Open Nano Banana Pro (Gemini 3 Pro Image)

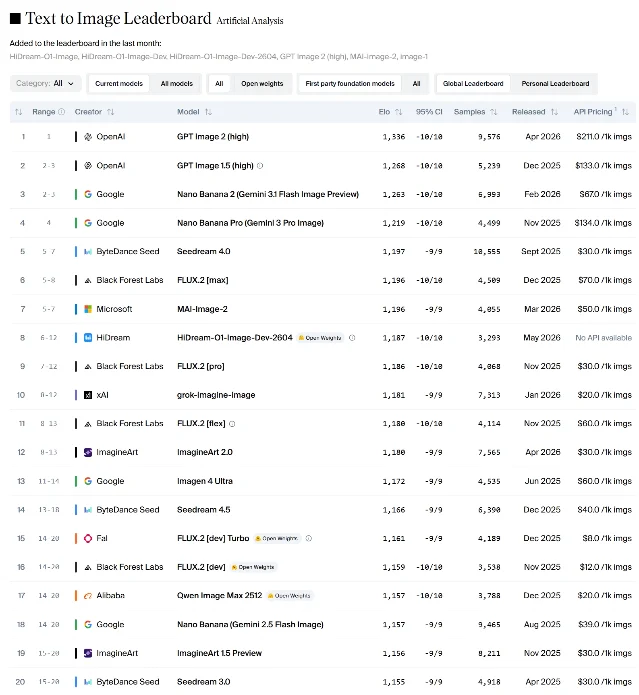250,223
